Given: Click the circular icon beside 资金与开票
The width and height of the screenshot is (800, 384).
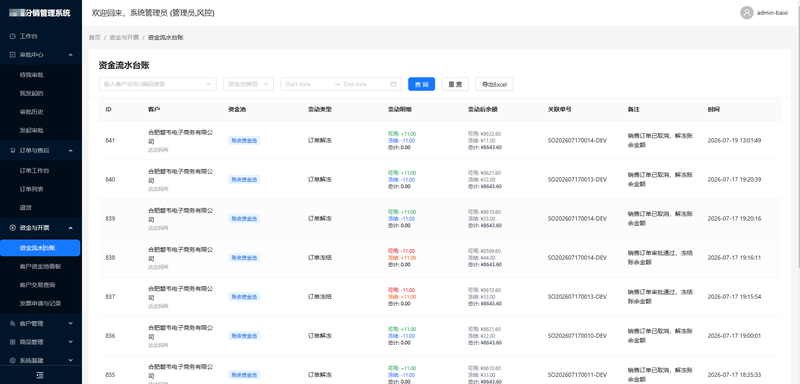Looking at the screenshot, I should point(13,228).
